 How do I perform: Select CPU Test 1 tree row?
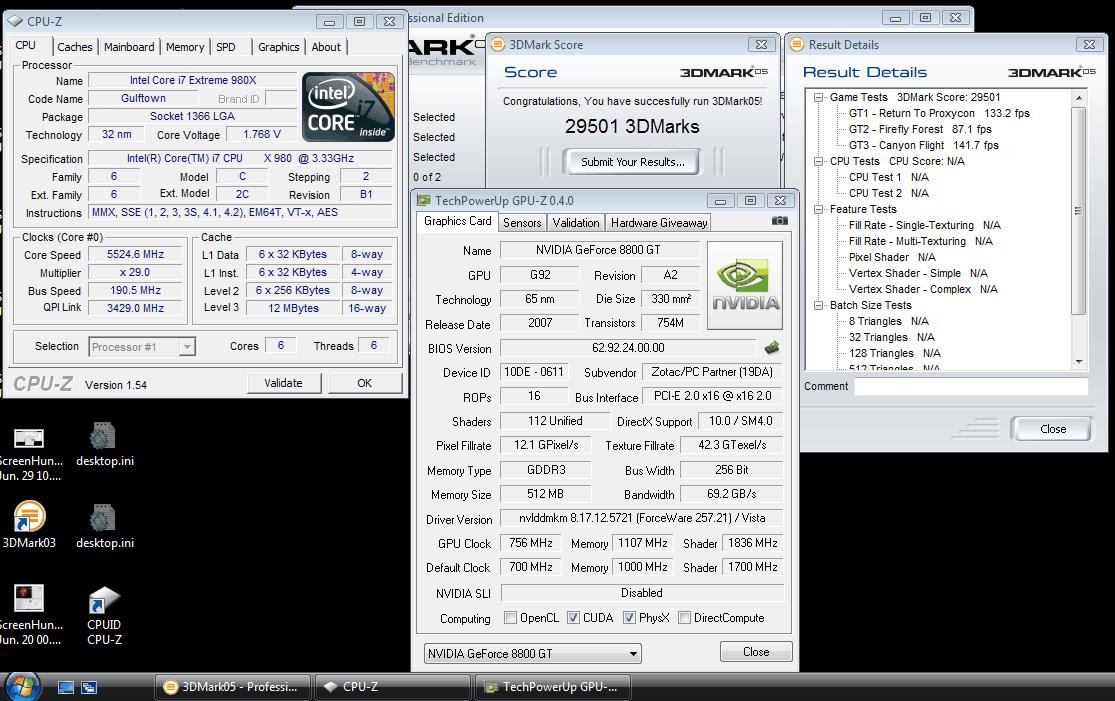coord(888,177)
